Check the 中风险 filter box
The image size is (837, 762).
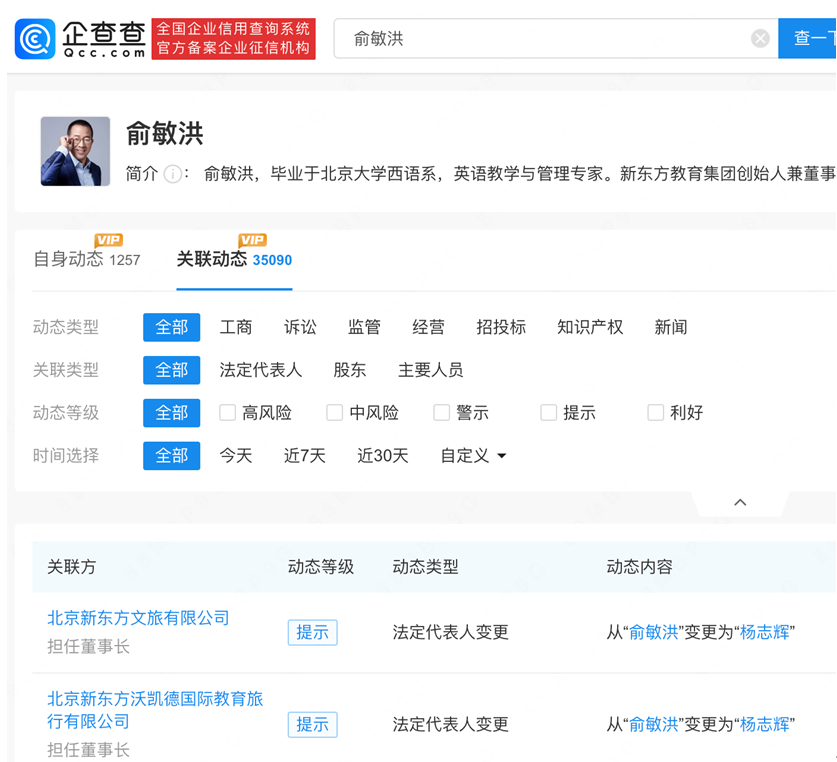click(x=335, y=413)
